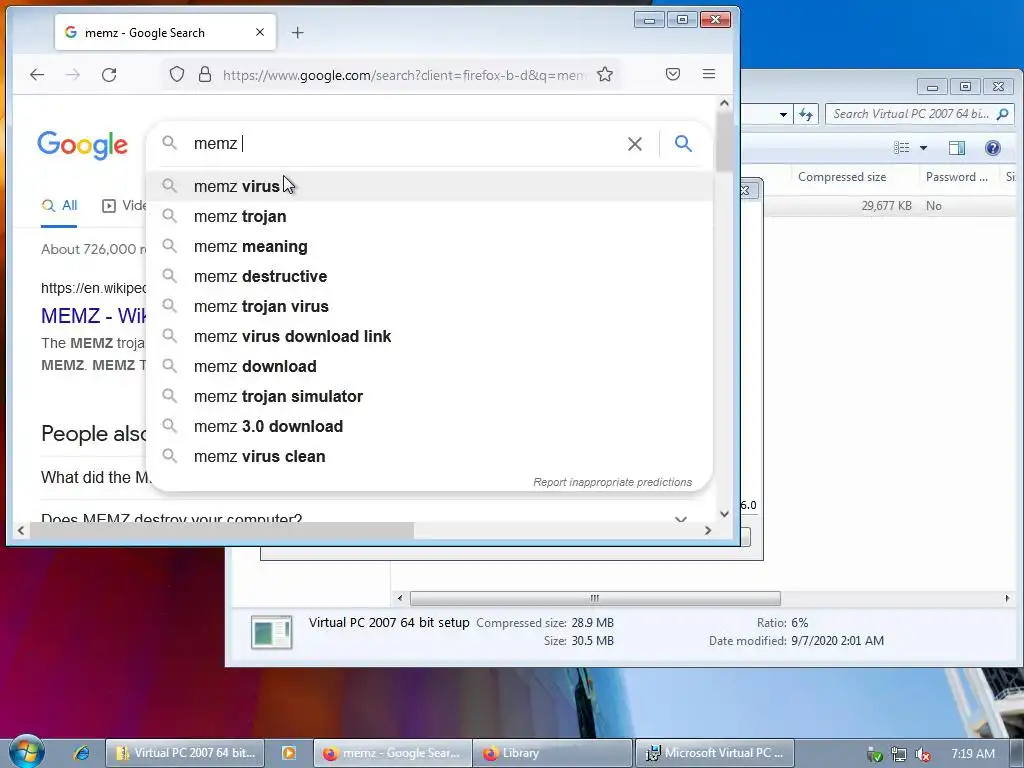Screen dimensions: 1024x768
Task: Save page to Pocket icon
Action: [x=673, y=74]
